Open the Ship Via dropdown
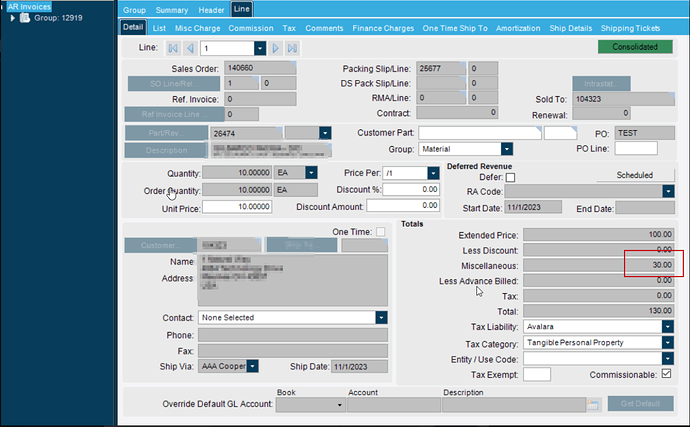 click(253, 366)
